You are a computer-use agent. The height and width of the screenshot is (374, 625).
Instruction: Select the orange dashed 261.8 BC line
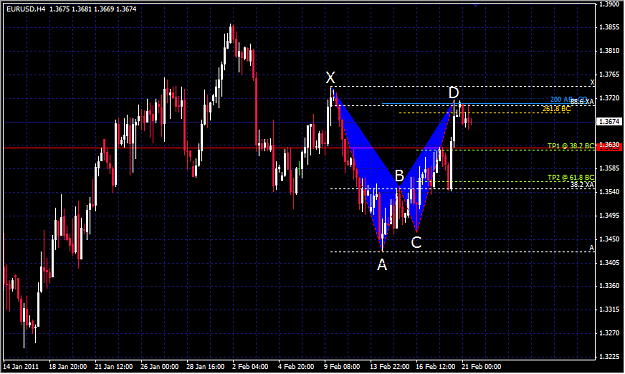[x=484, y=112]
